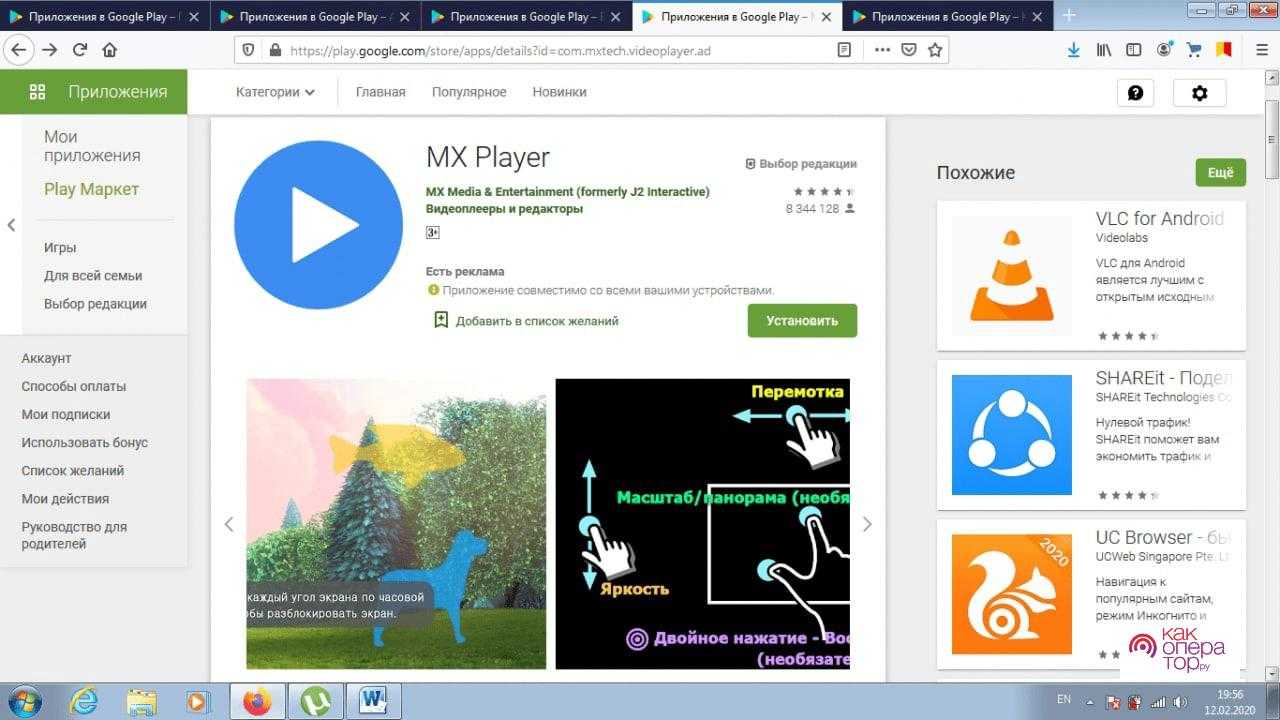The width and height of the screenshot is (1280, 720).
Task: Add MX Player to wishlist
Action: click(x=526, y=321)
